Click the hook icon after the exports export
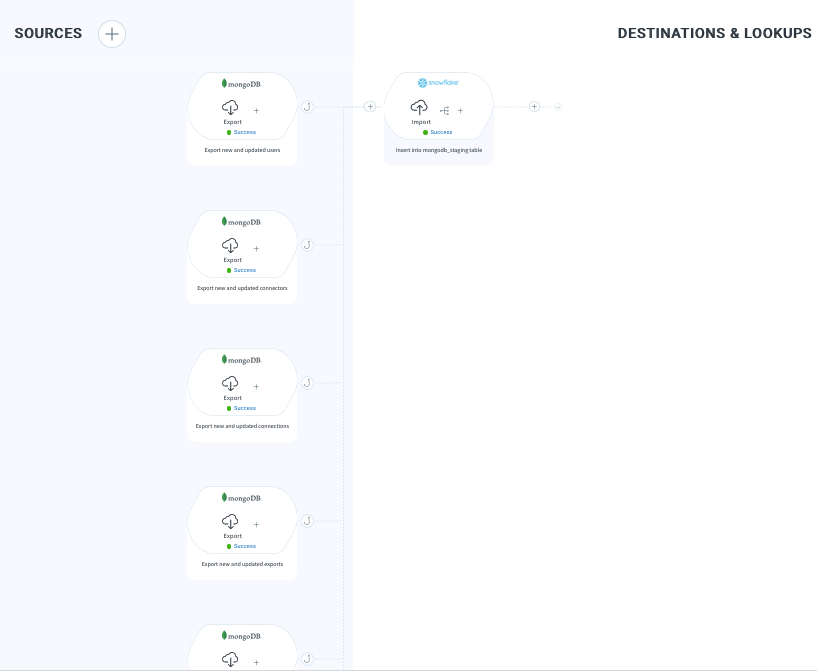This screenshot has width=817, height=672. click(308, 521)
